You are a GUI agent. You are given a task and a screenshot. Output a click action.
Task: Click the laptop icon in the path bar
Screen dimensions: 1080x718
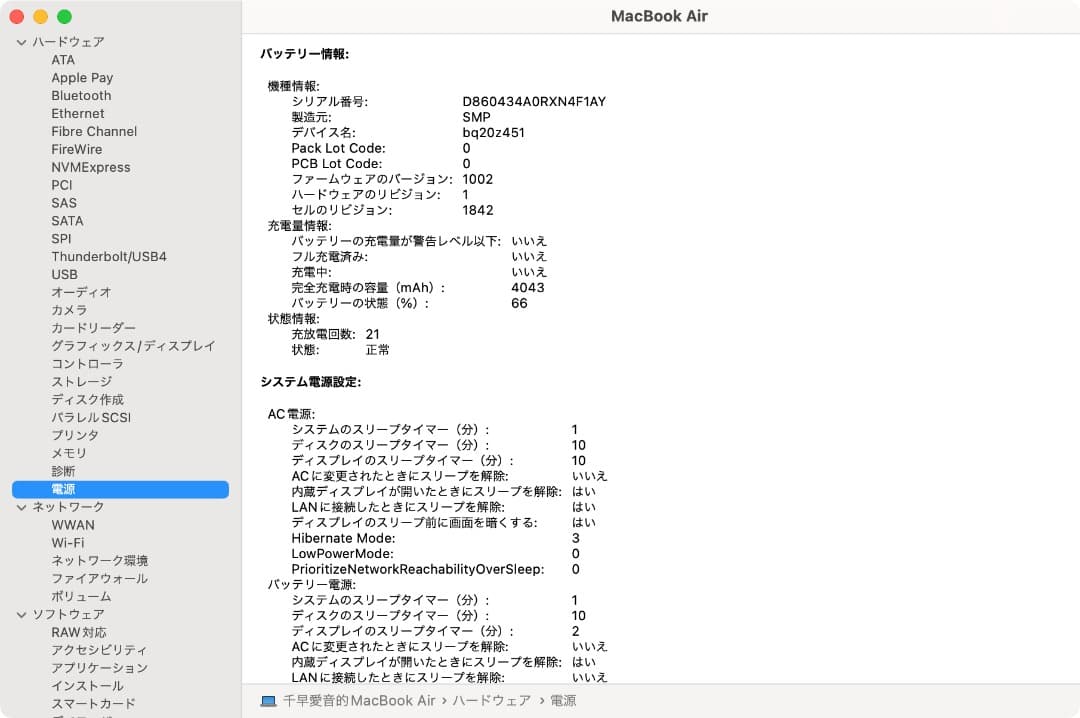point(268,701)
